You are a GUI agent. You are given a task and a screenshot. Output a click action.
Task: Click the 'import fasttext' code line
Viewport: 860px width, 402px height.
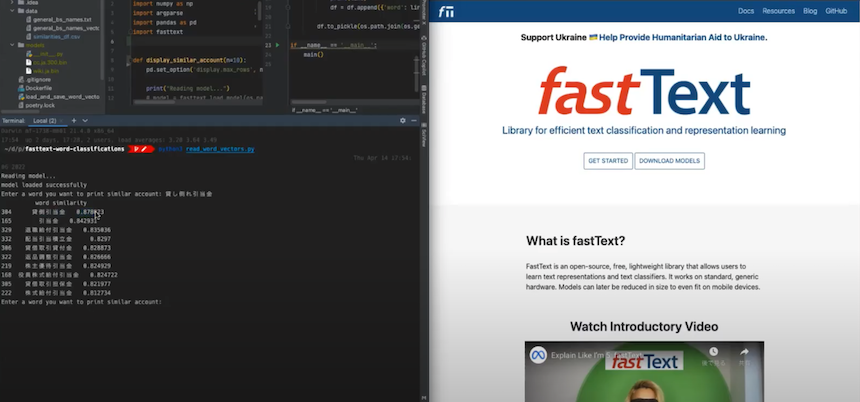pyautogui.click(x=158, y=32)
